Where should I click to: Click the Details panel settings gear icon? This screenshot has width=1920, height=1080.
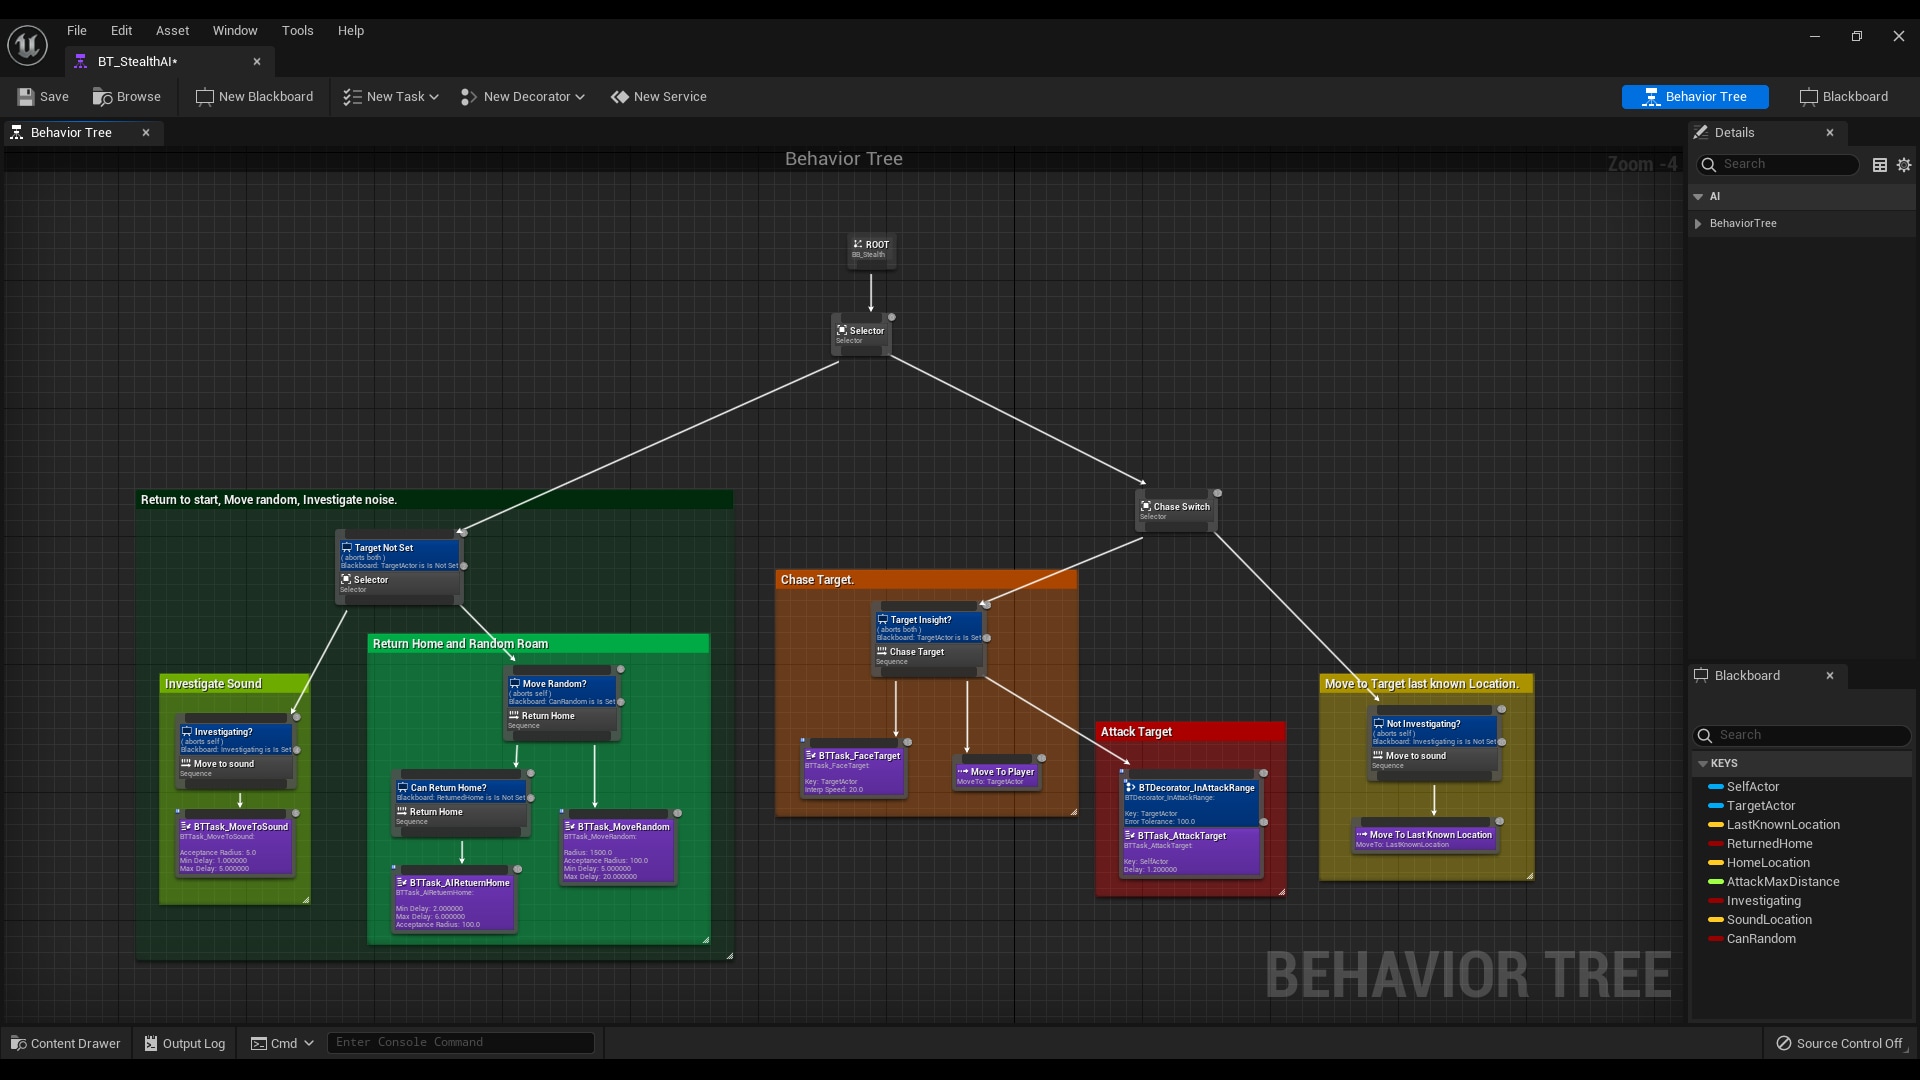pyautogui.click(x=1903, y=165)
